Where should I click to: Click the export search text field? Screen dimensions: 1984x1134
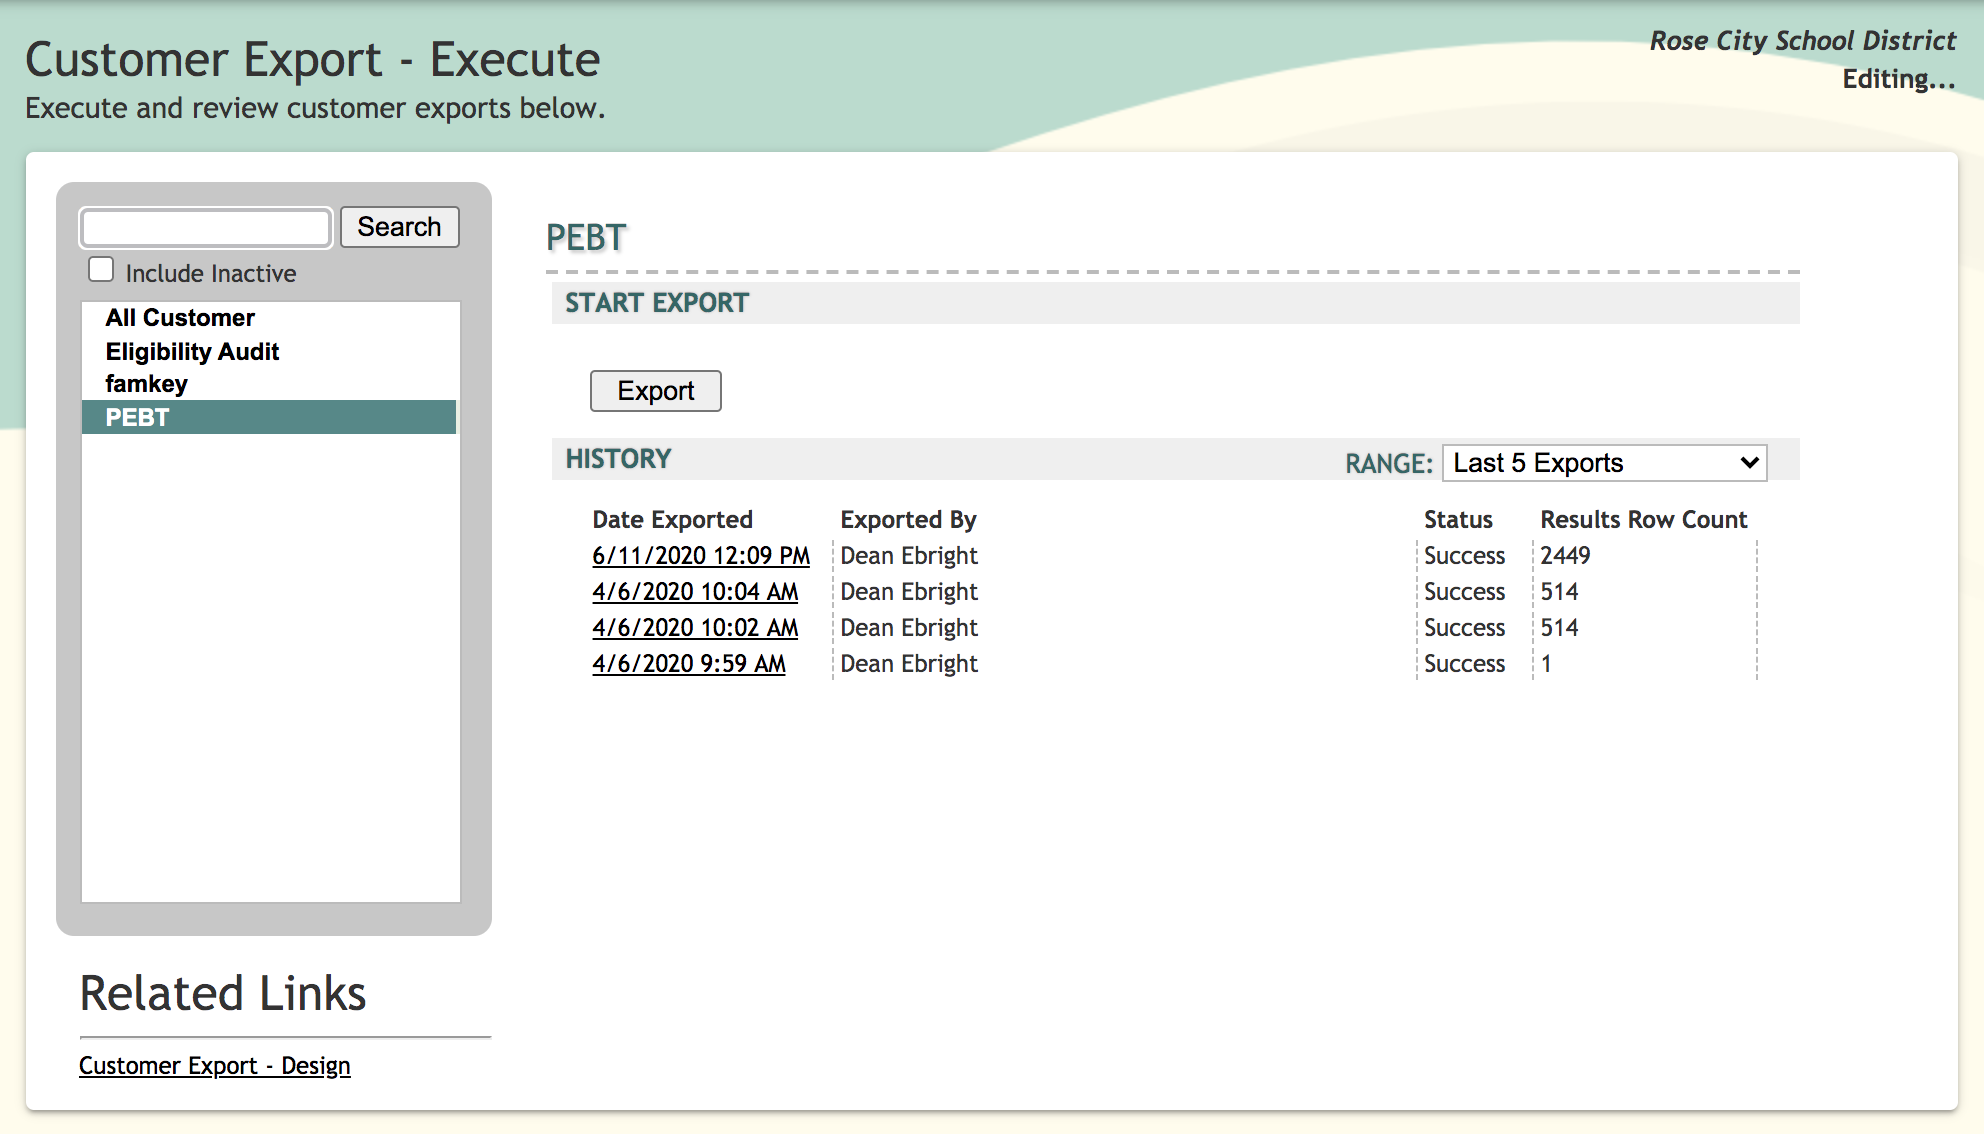click(x=206, y=228)
